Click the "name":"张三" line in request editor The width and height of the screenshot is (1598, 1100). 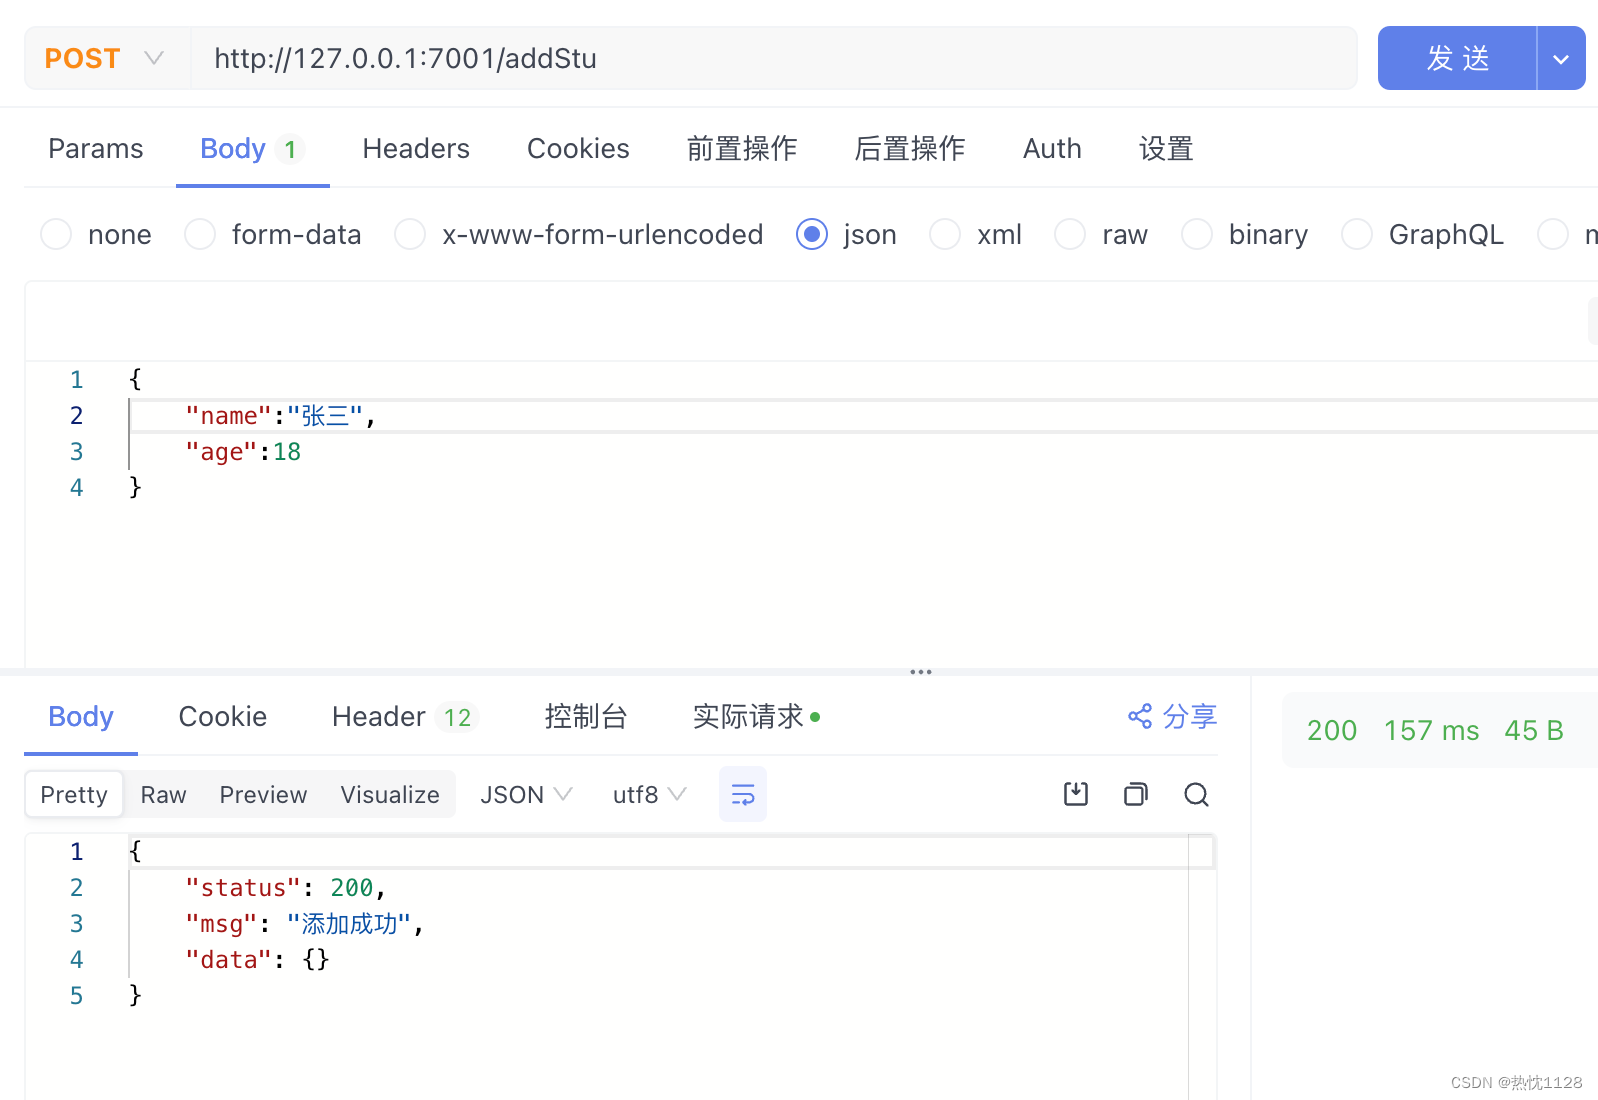coord(281,416)
